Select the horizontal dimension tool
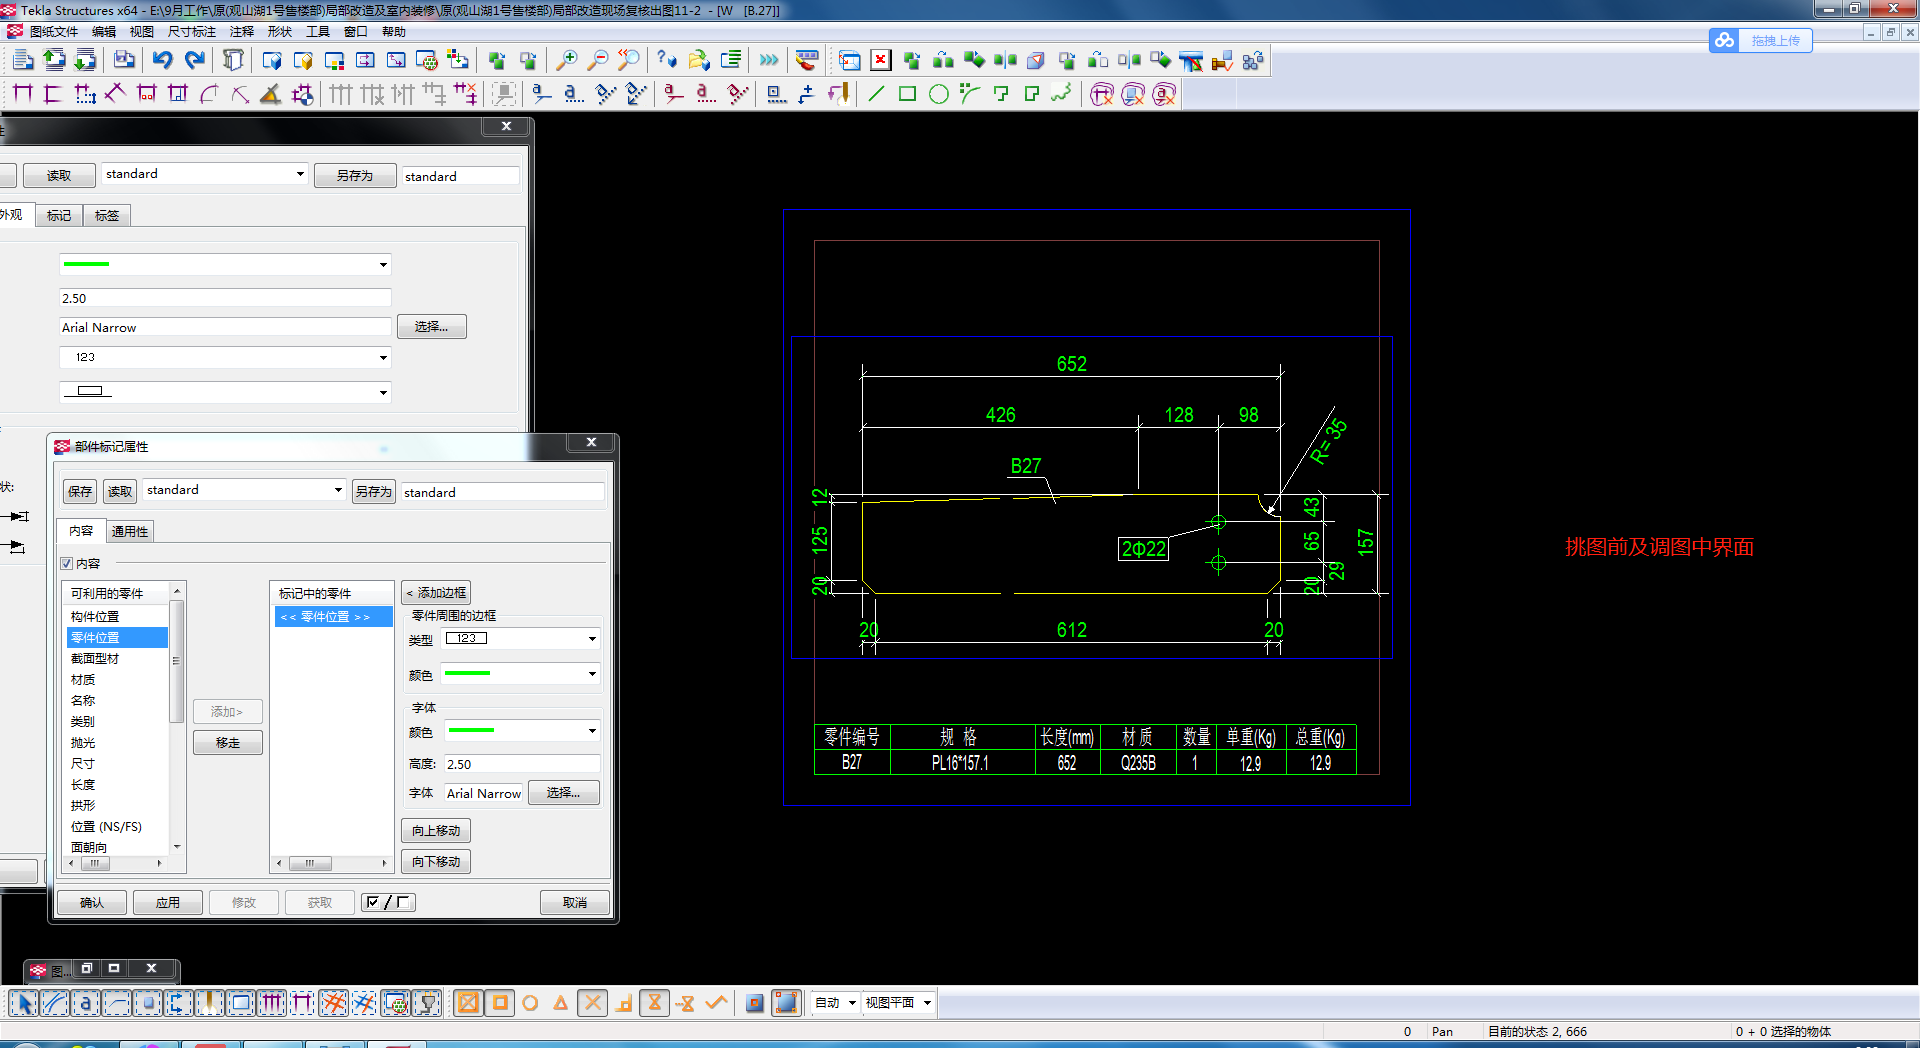This screenshot has height=1048, width=1920. coord(23,94)
